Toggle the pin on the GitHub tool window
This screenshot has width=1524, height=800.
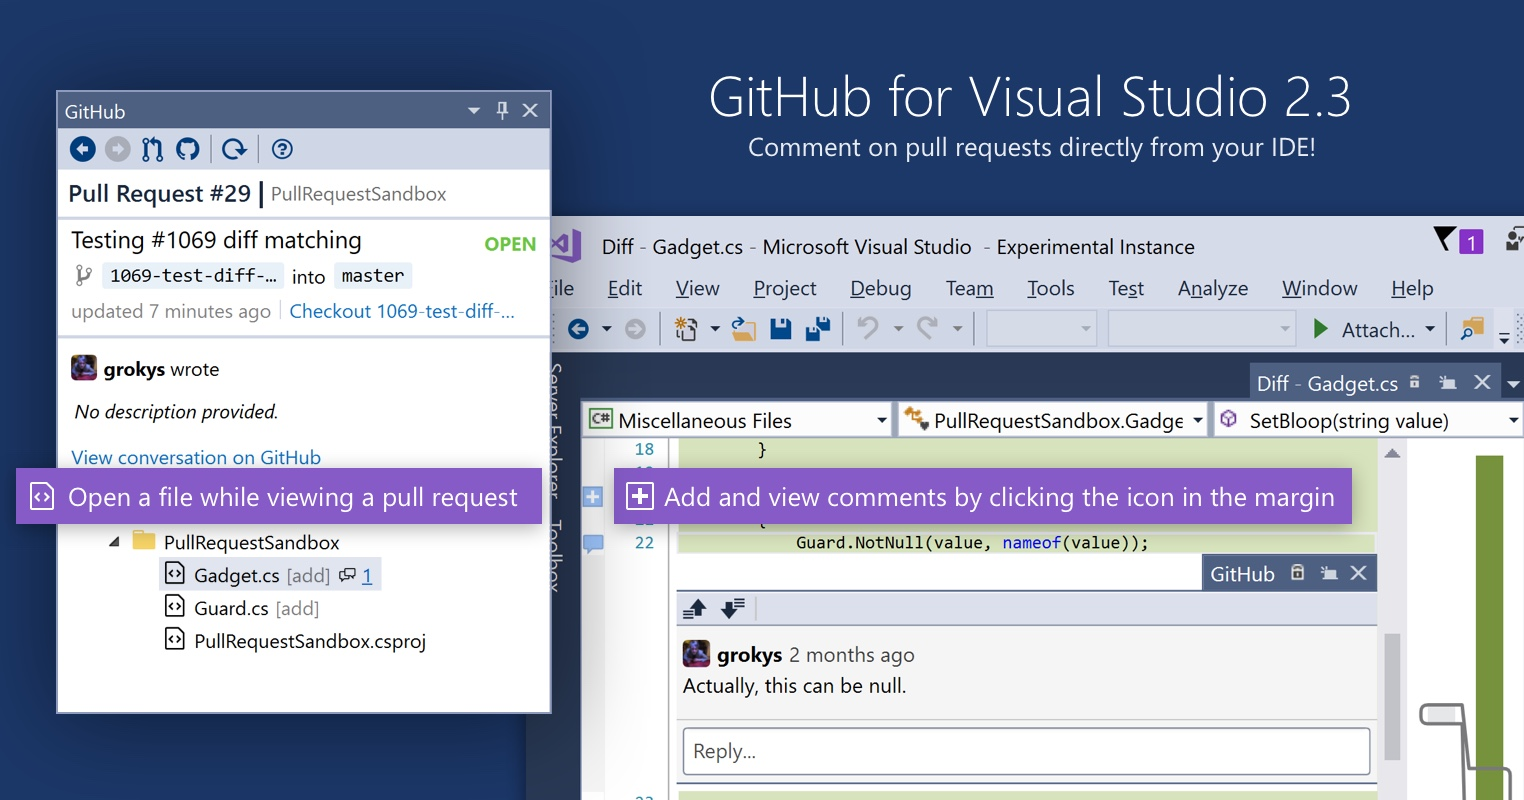(x=502, y=111)
